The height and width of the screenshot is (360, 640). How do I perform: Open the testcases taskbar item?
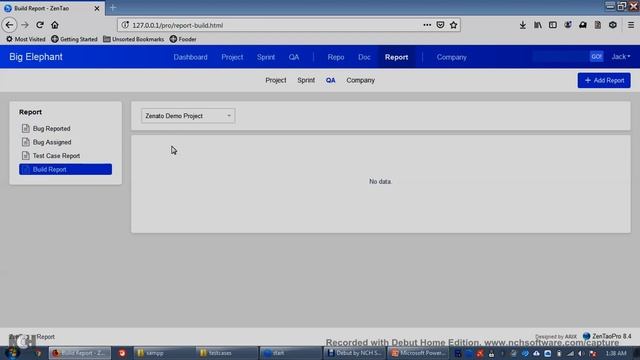click(x=226, y=353)
